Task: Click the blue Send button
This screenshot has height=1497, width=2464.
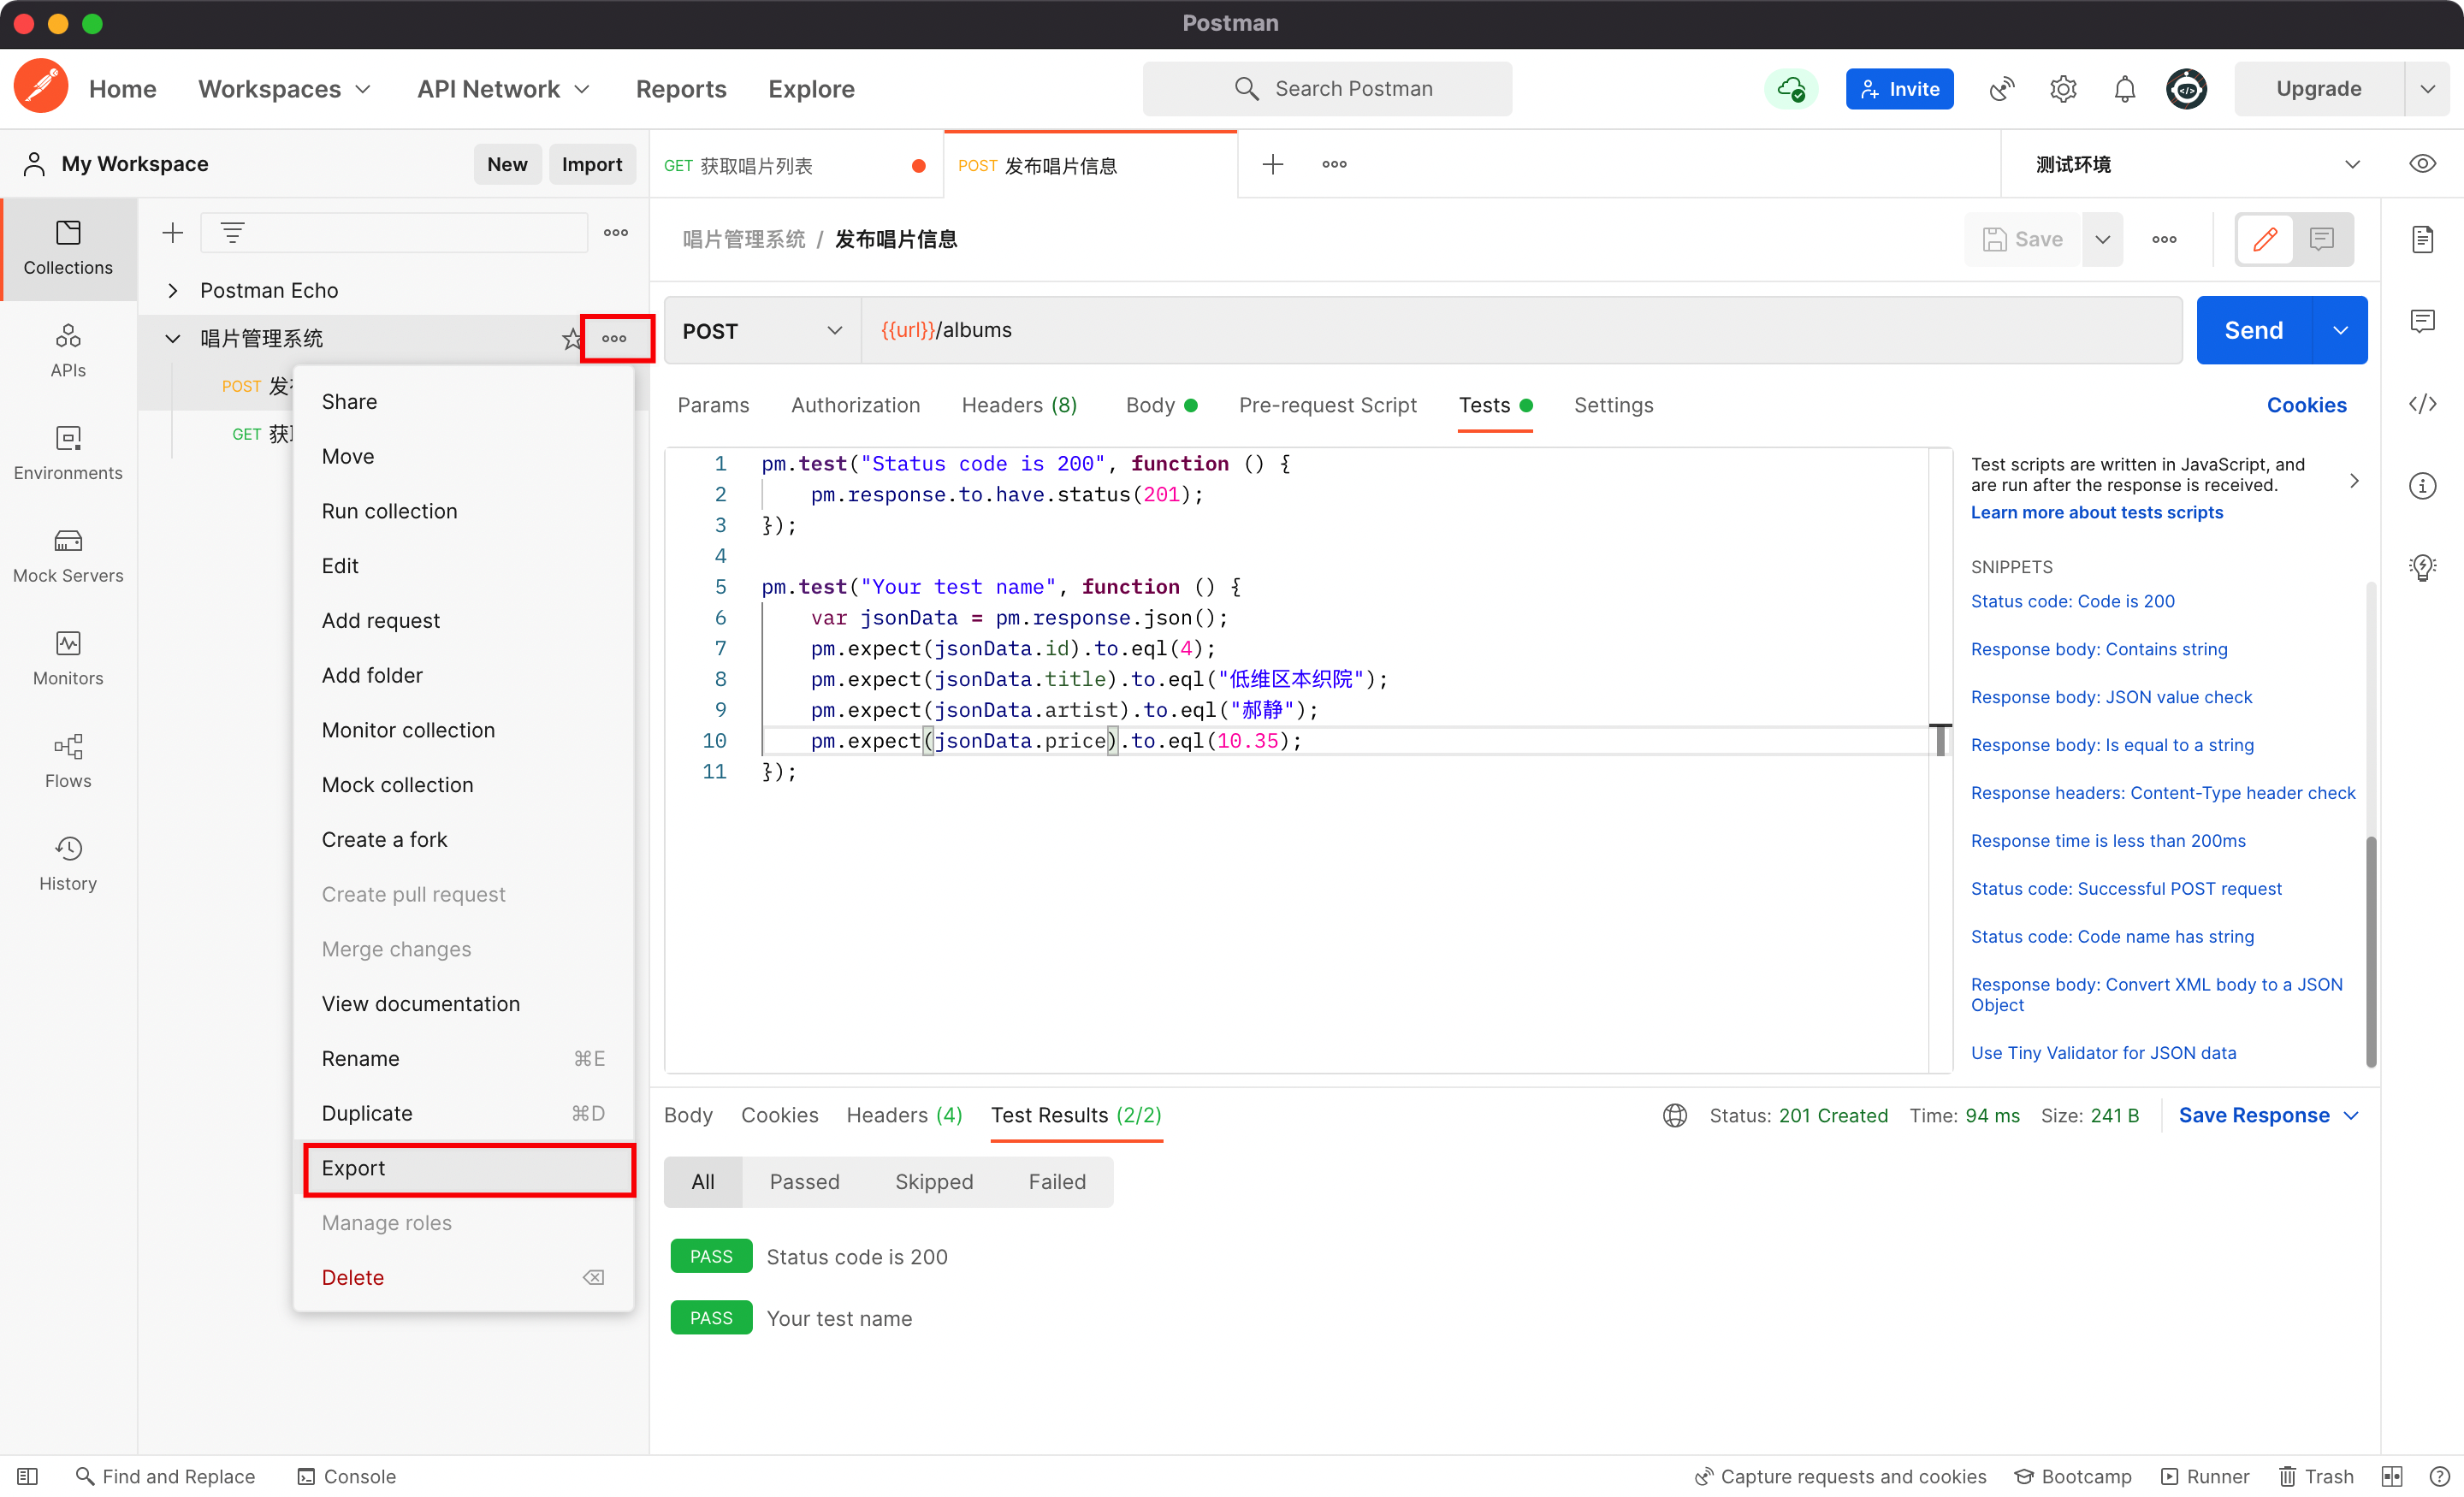Action: [x=2253, y=331]
